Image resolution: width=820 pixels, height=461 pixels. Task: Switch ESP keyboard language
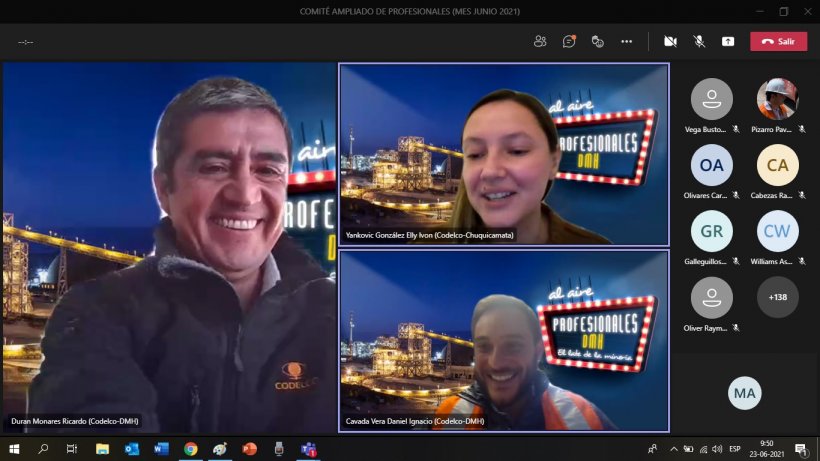point(735,449)
